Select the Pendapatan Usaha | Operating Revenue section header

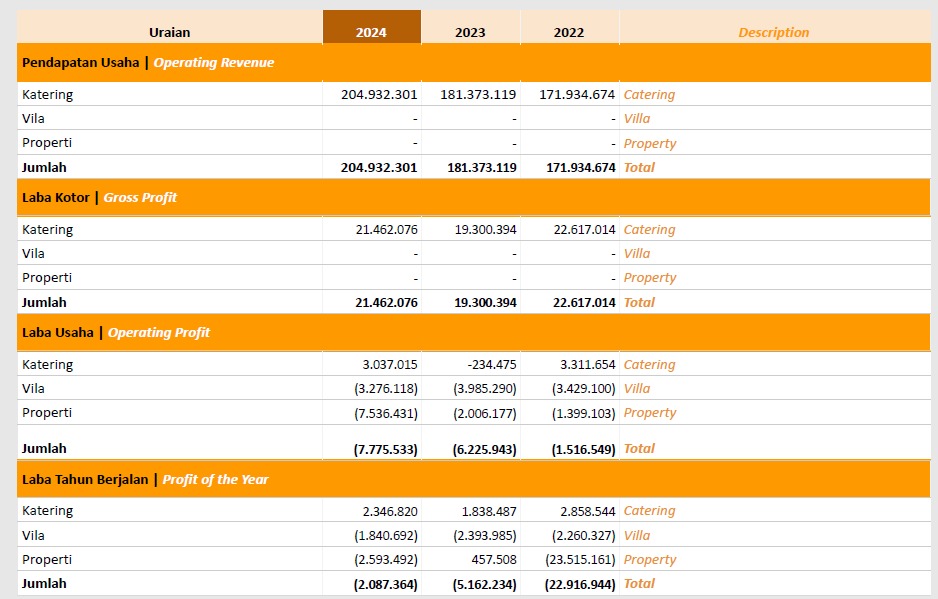pyautogui.click(x=148, y=62)
